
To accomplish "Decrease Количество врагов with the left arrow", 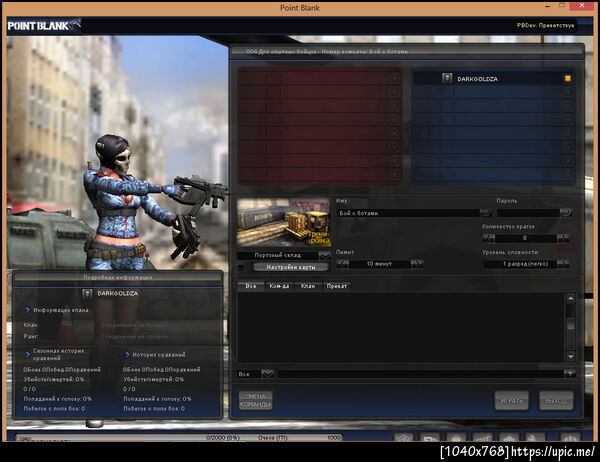I will 489,238.
